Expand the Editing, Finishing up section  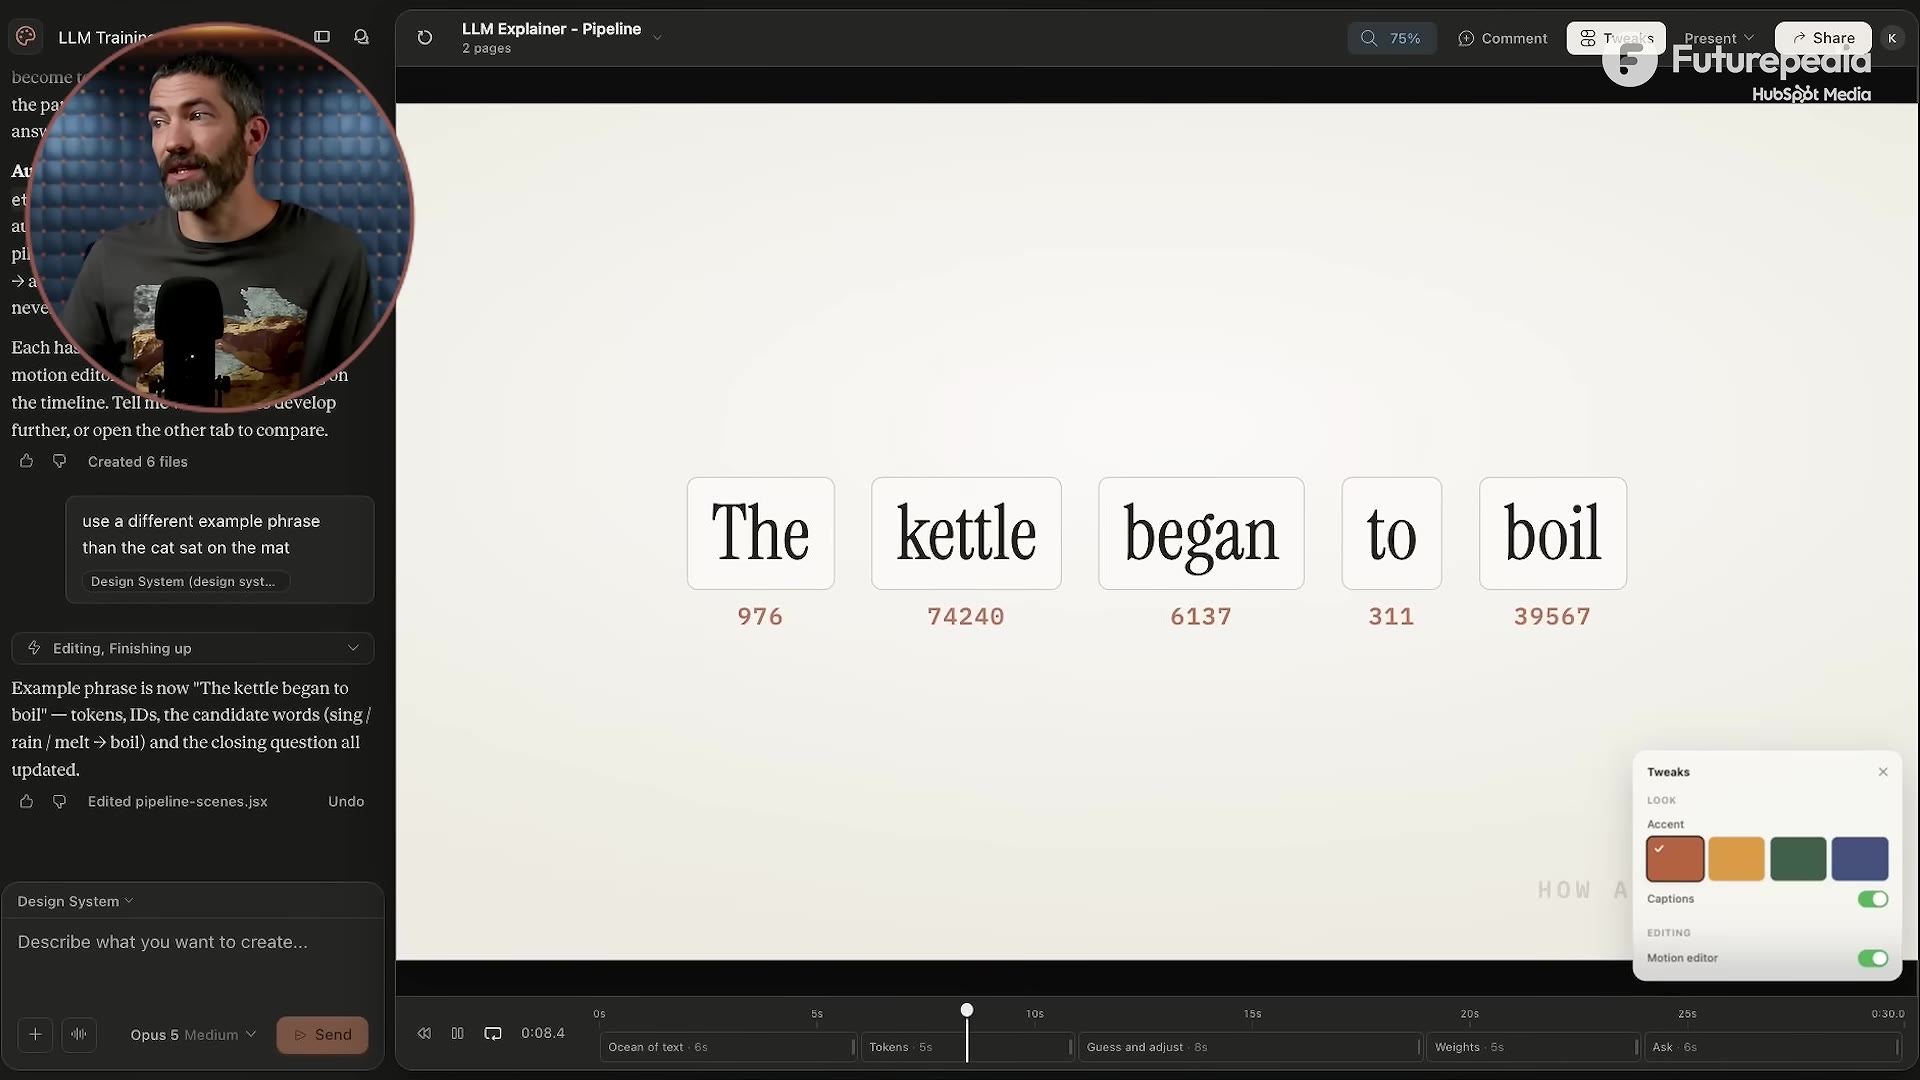(193, 648)
